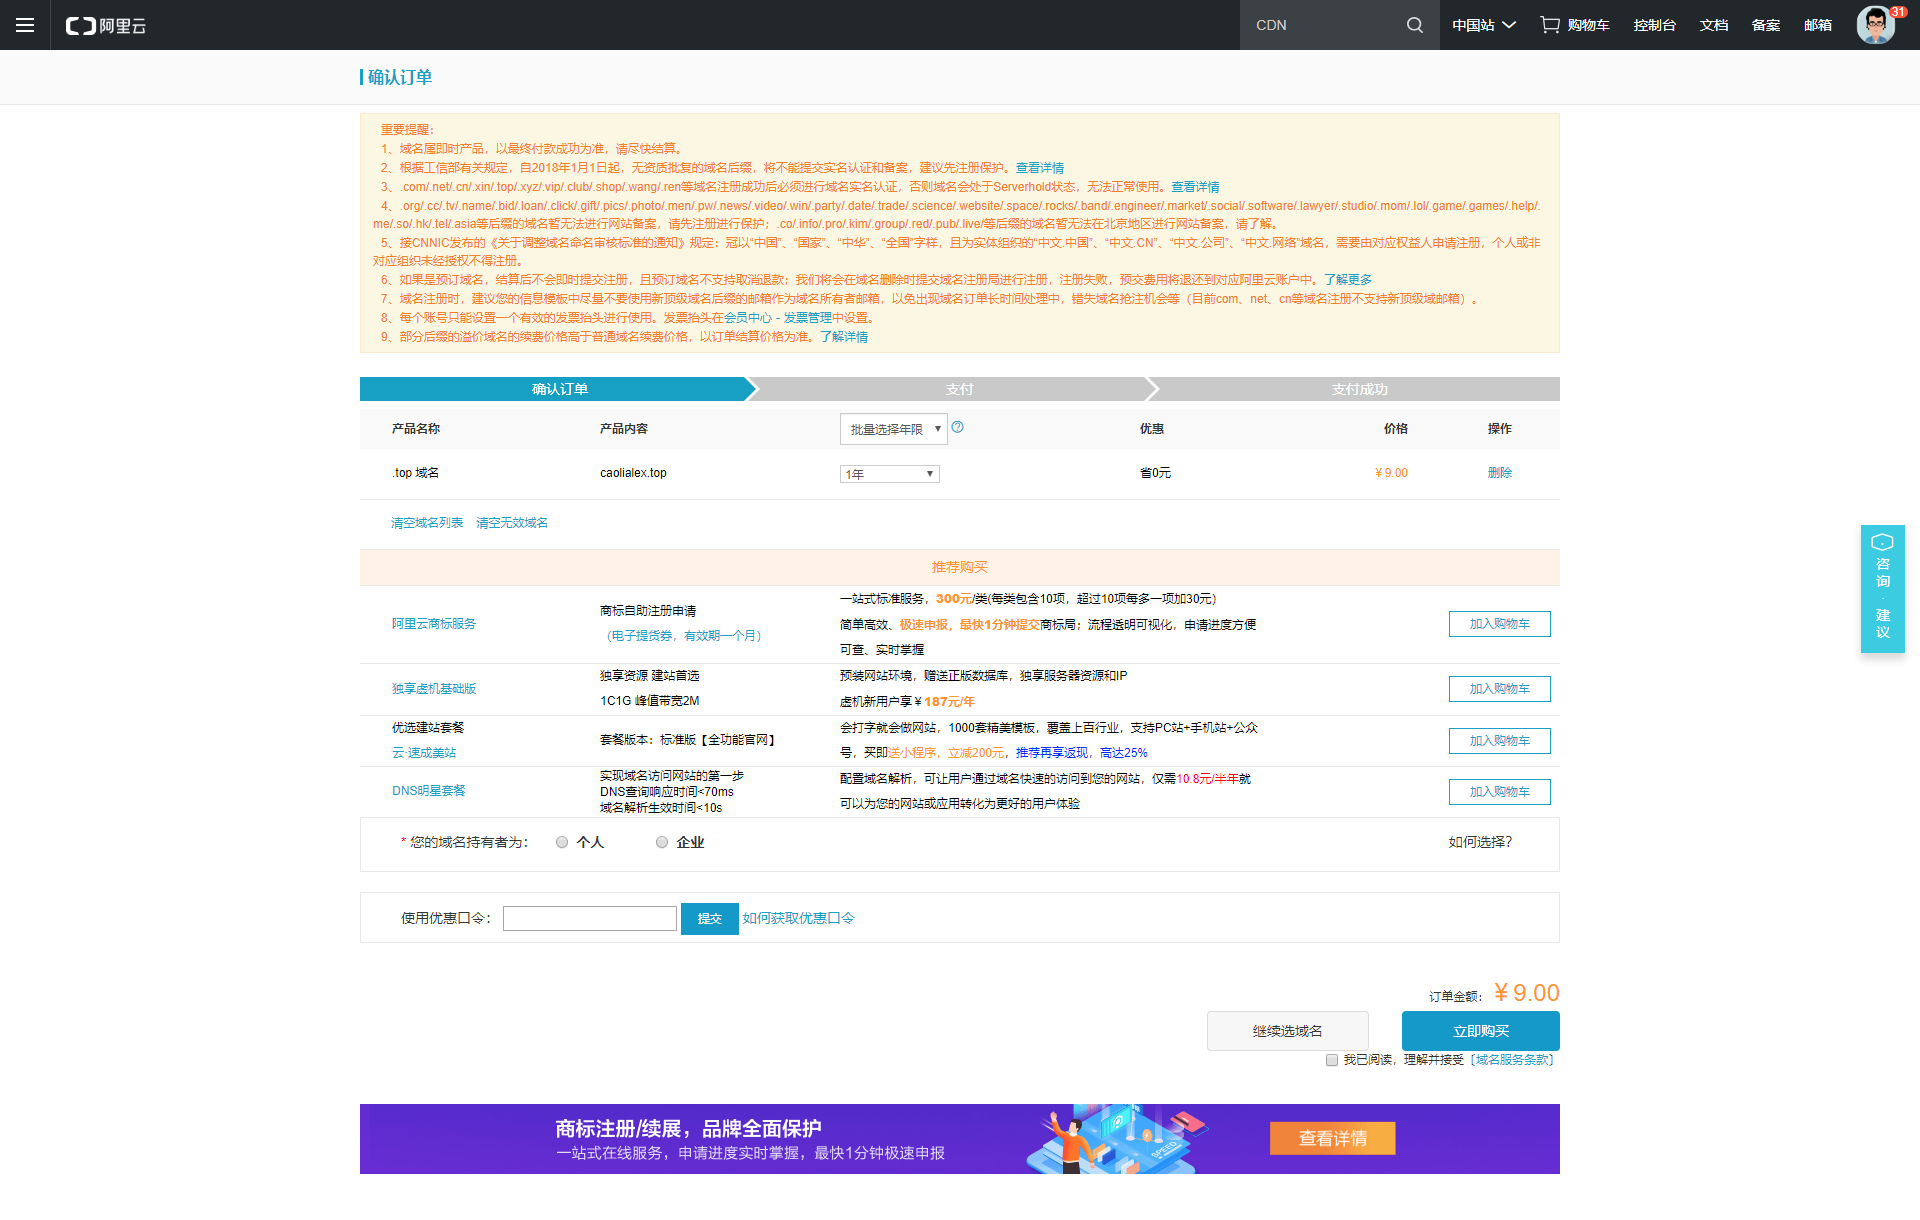Select 企业 as domain holder
Screen dimensions: 1920x1220
tap(662, 843)
